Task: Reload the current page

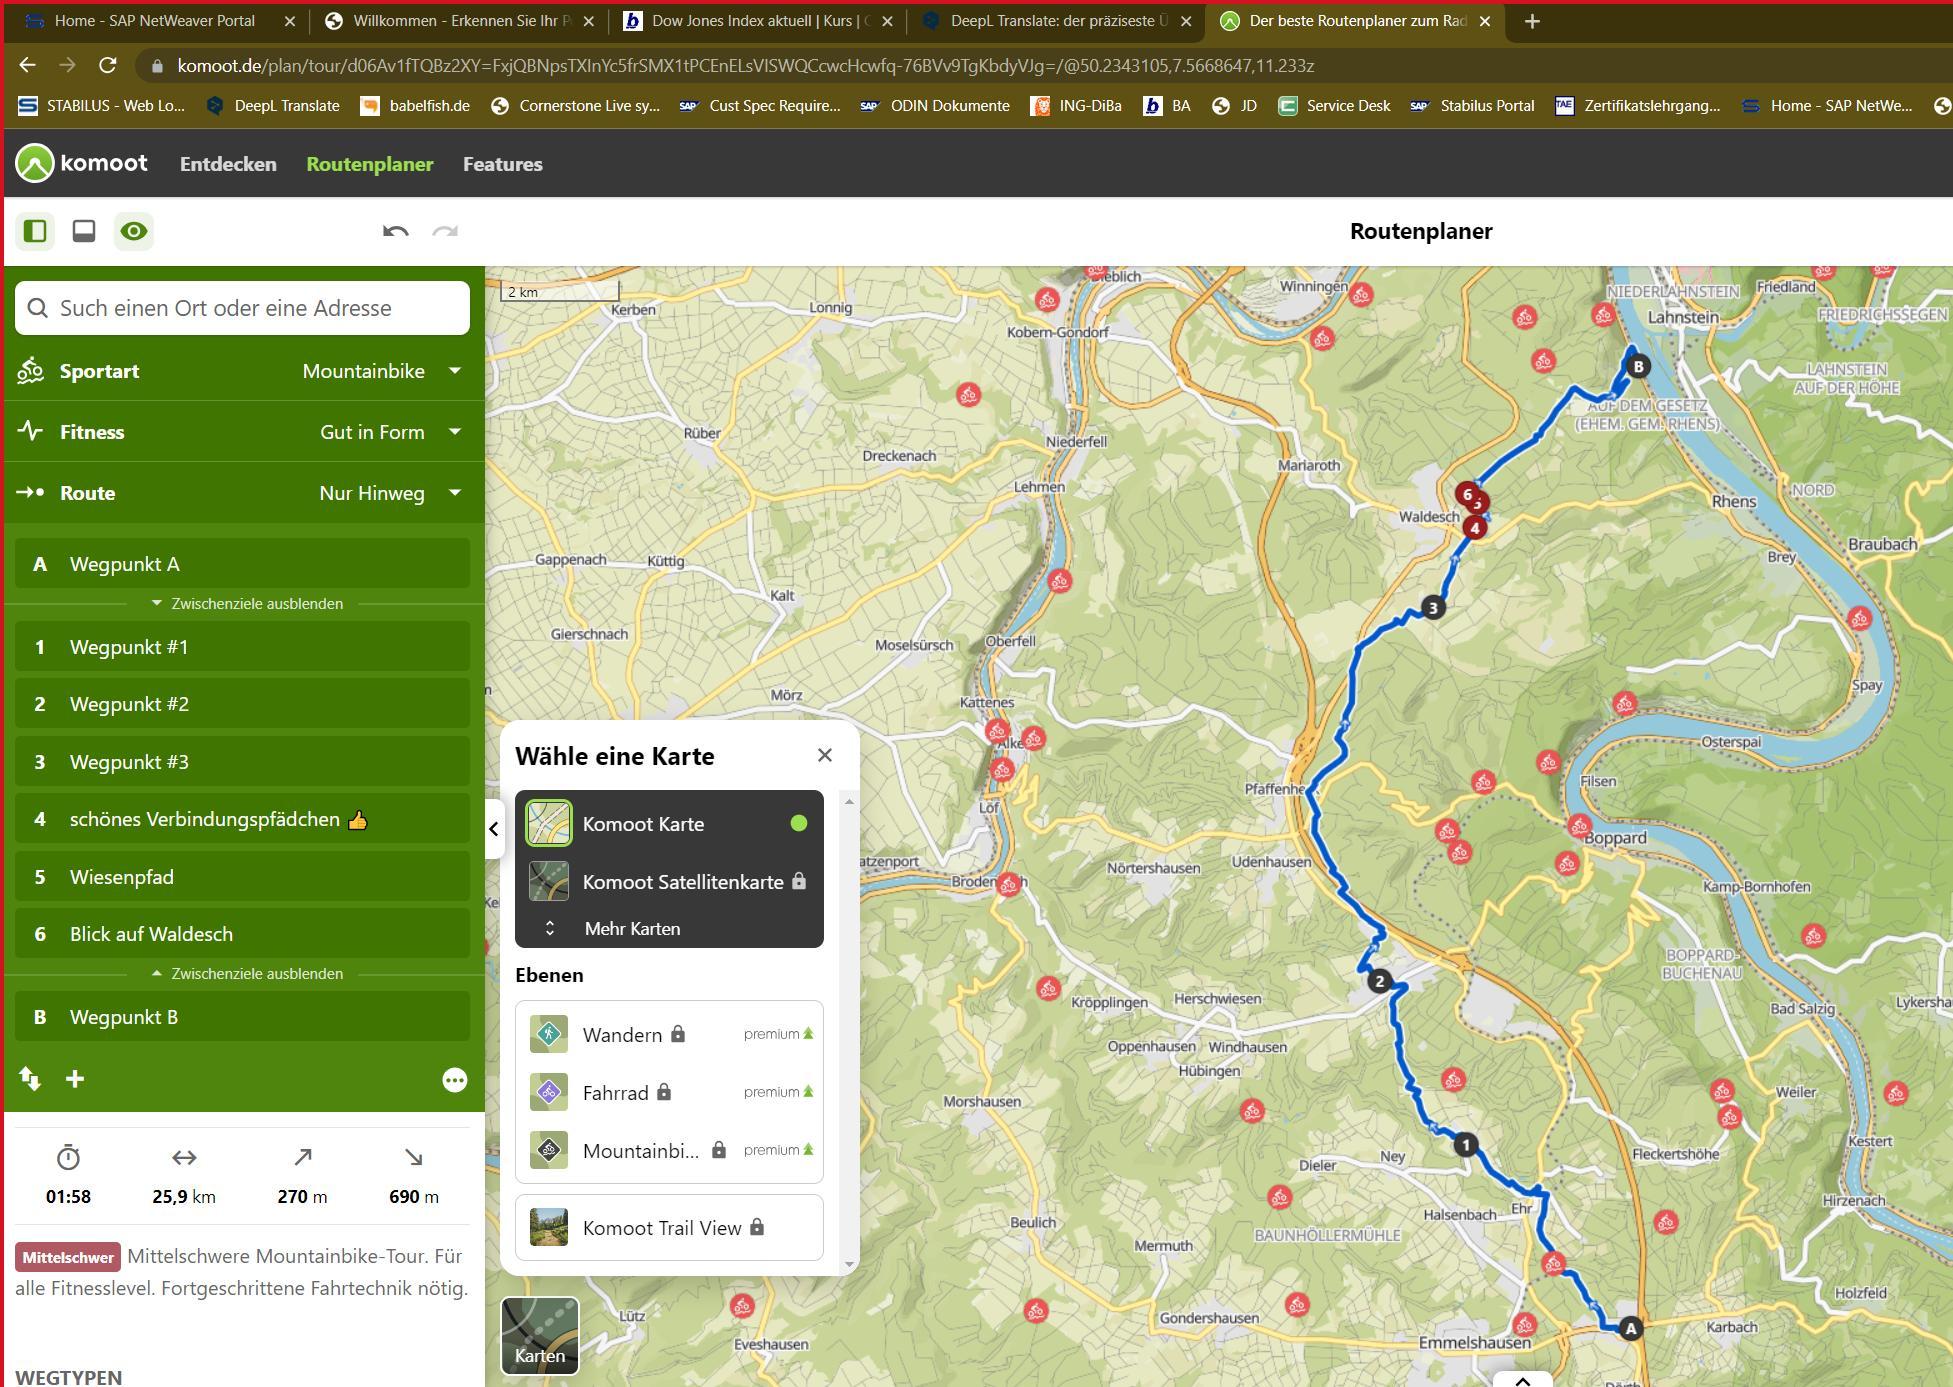Action: click(x=108, y=65)
